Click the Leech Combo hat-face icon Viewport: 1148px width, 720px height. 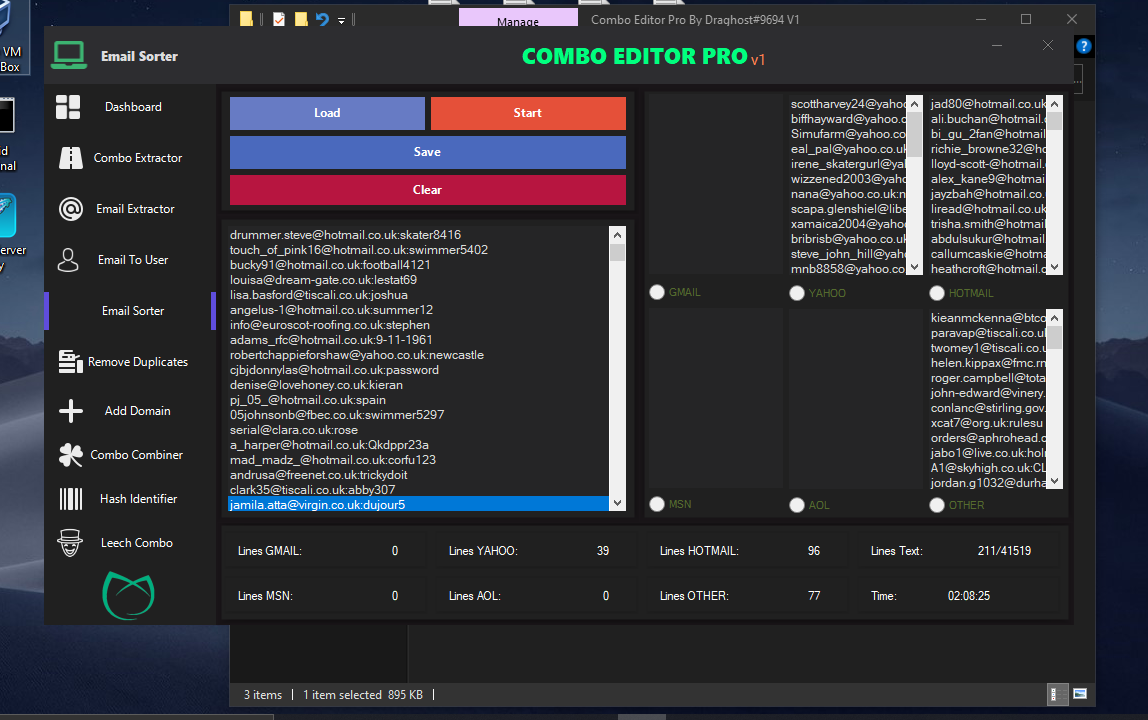(70, 543)
